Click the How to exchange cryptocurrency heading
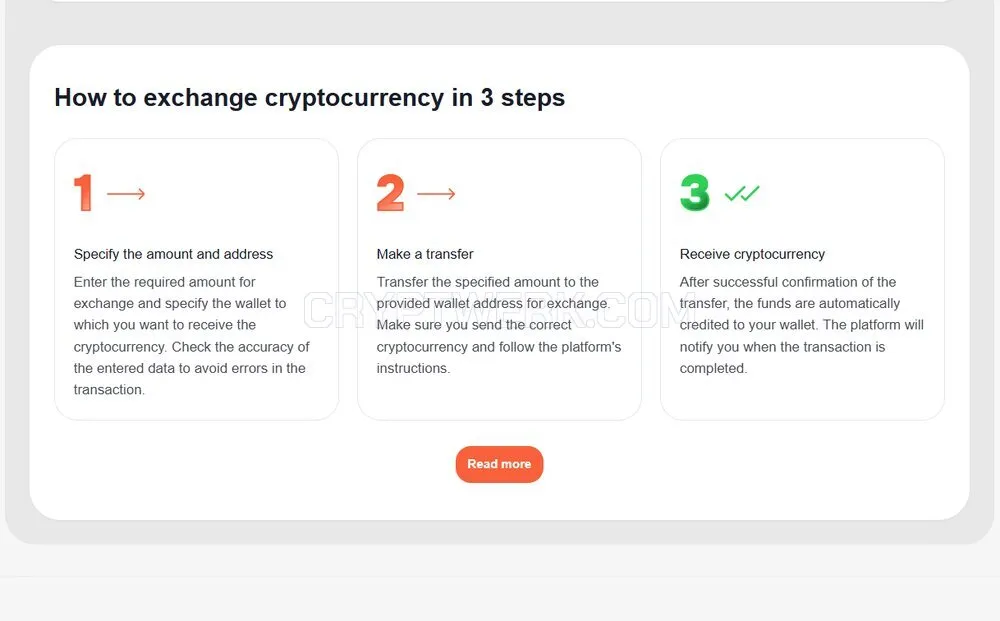The width and height of the screenshot is (1000, 621). (309, 98)
